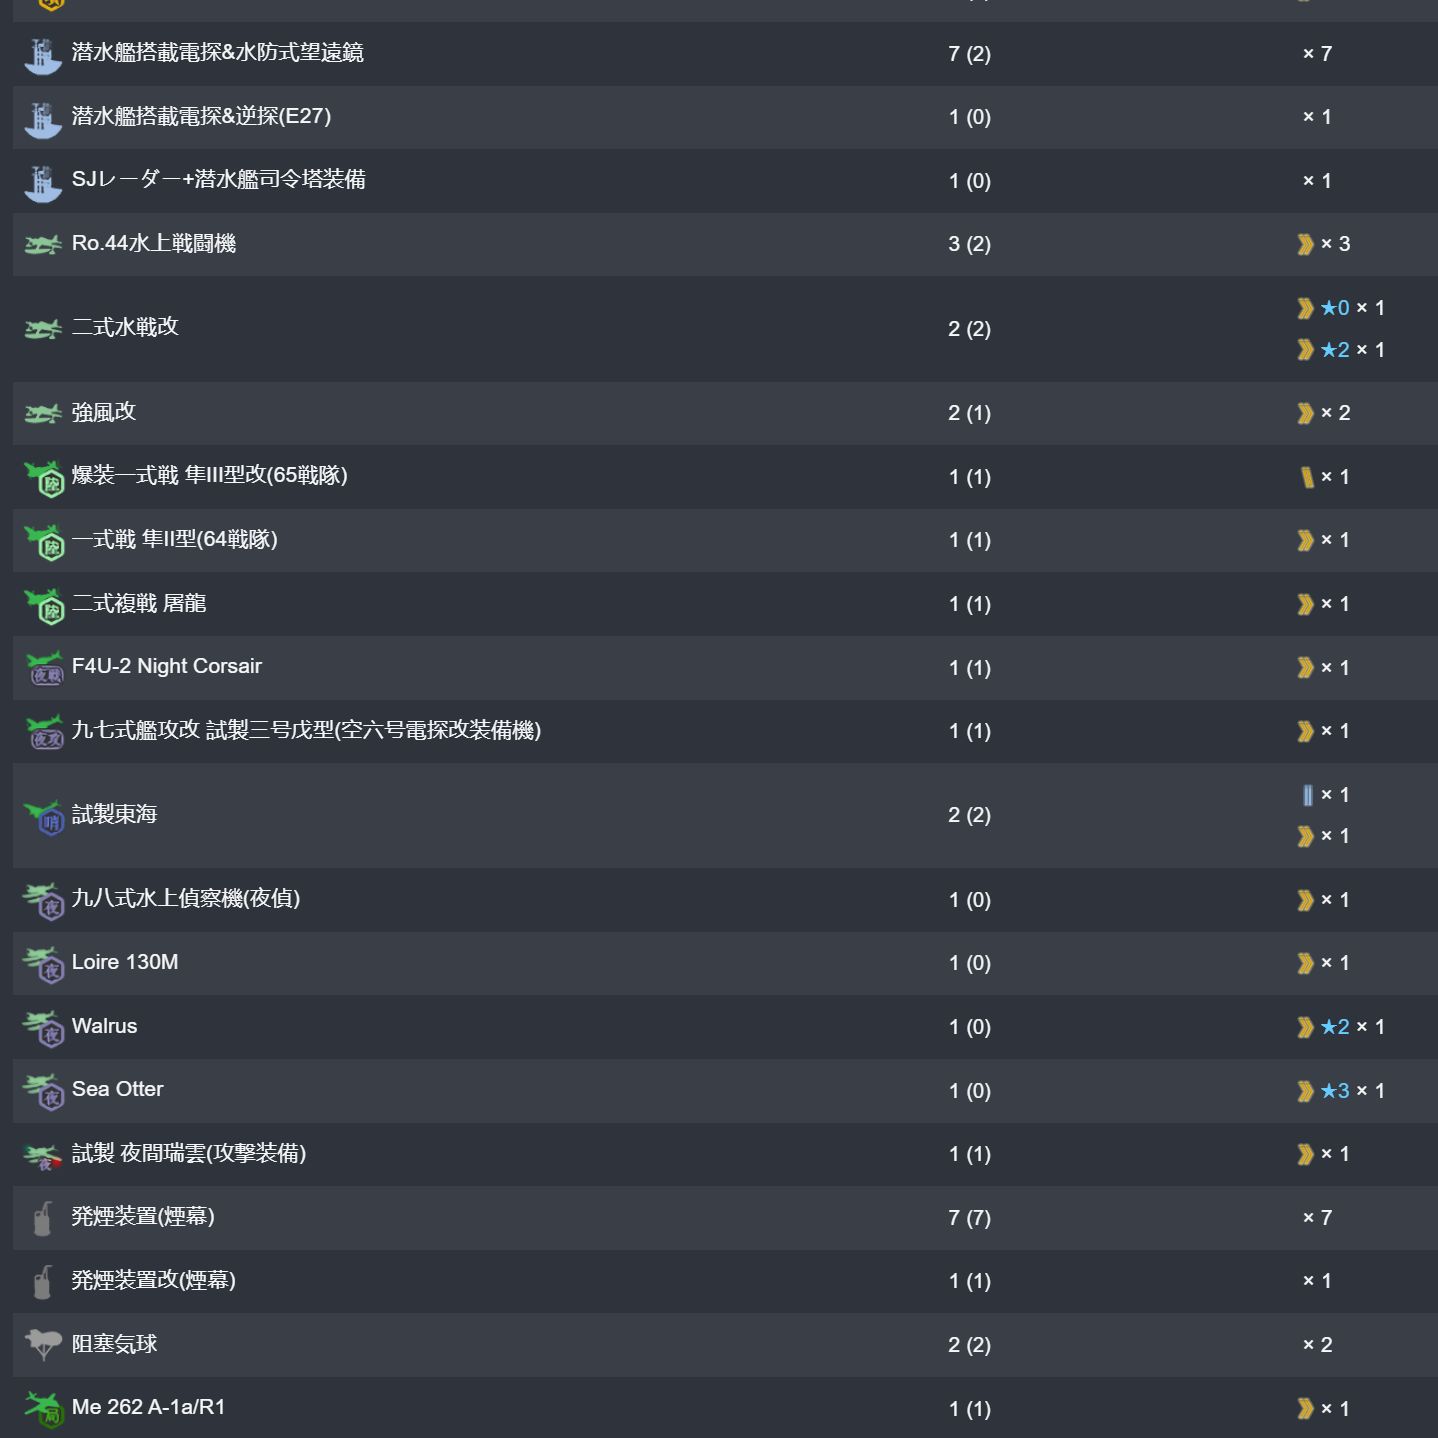
Task: Click the jet fighter icon beside Me 262 A-1a/R1
Action: pos(43,1409)
